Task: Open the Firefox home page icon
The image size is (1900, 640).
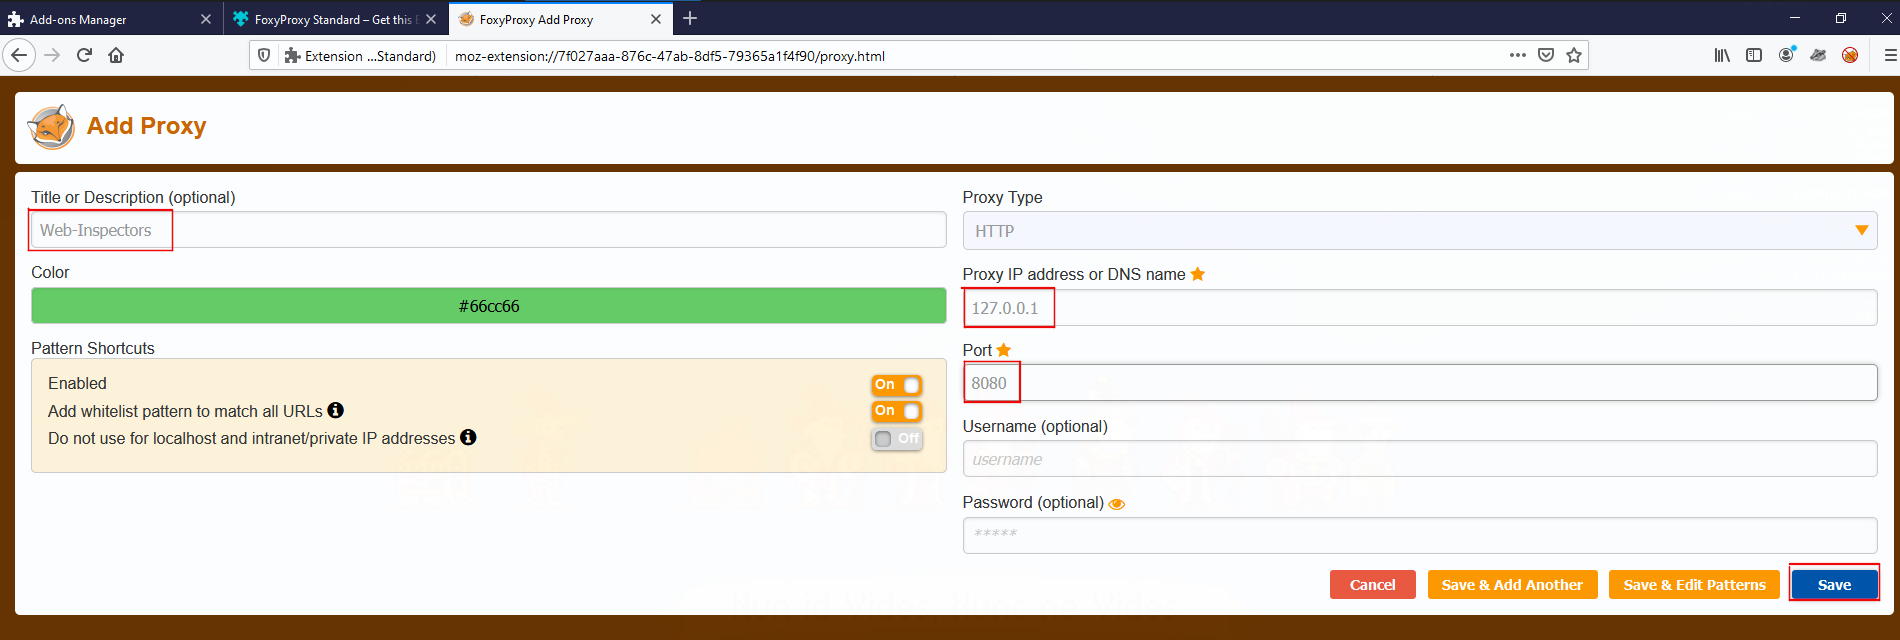Action: click(116, 55)
